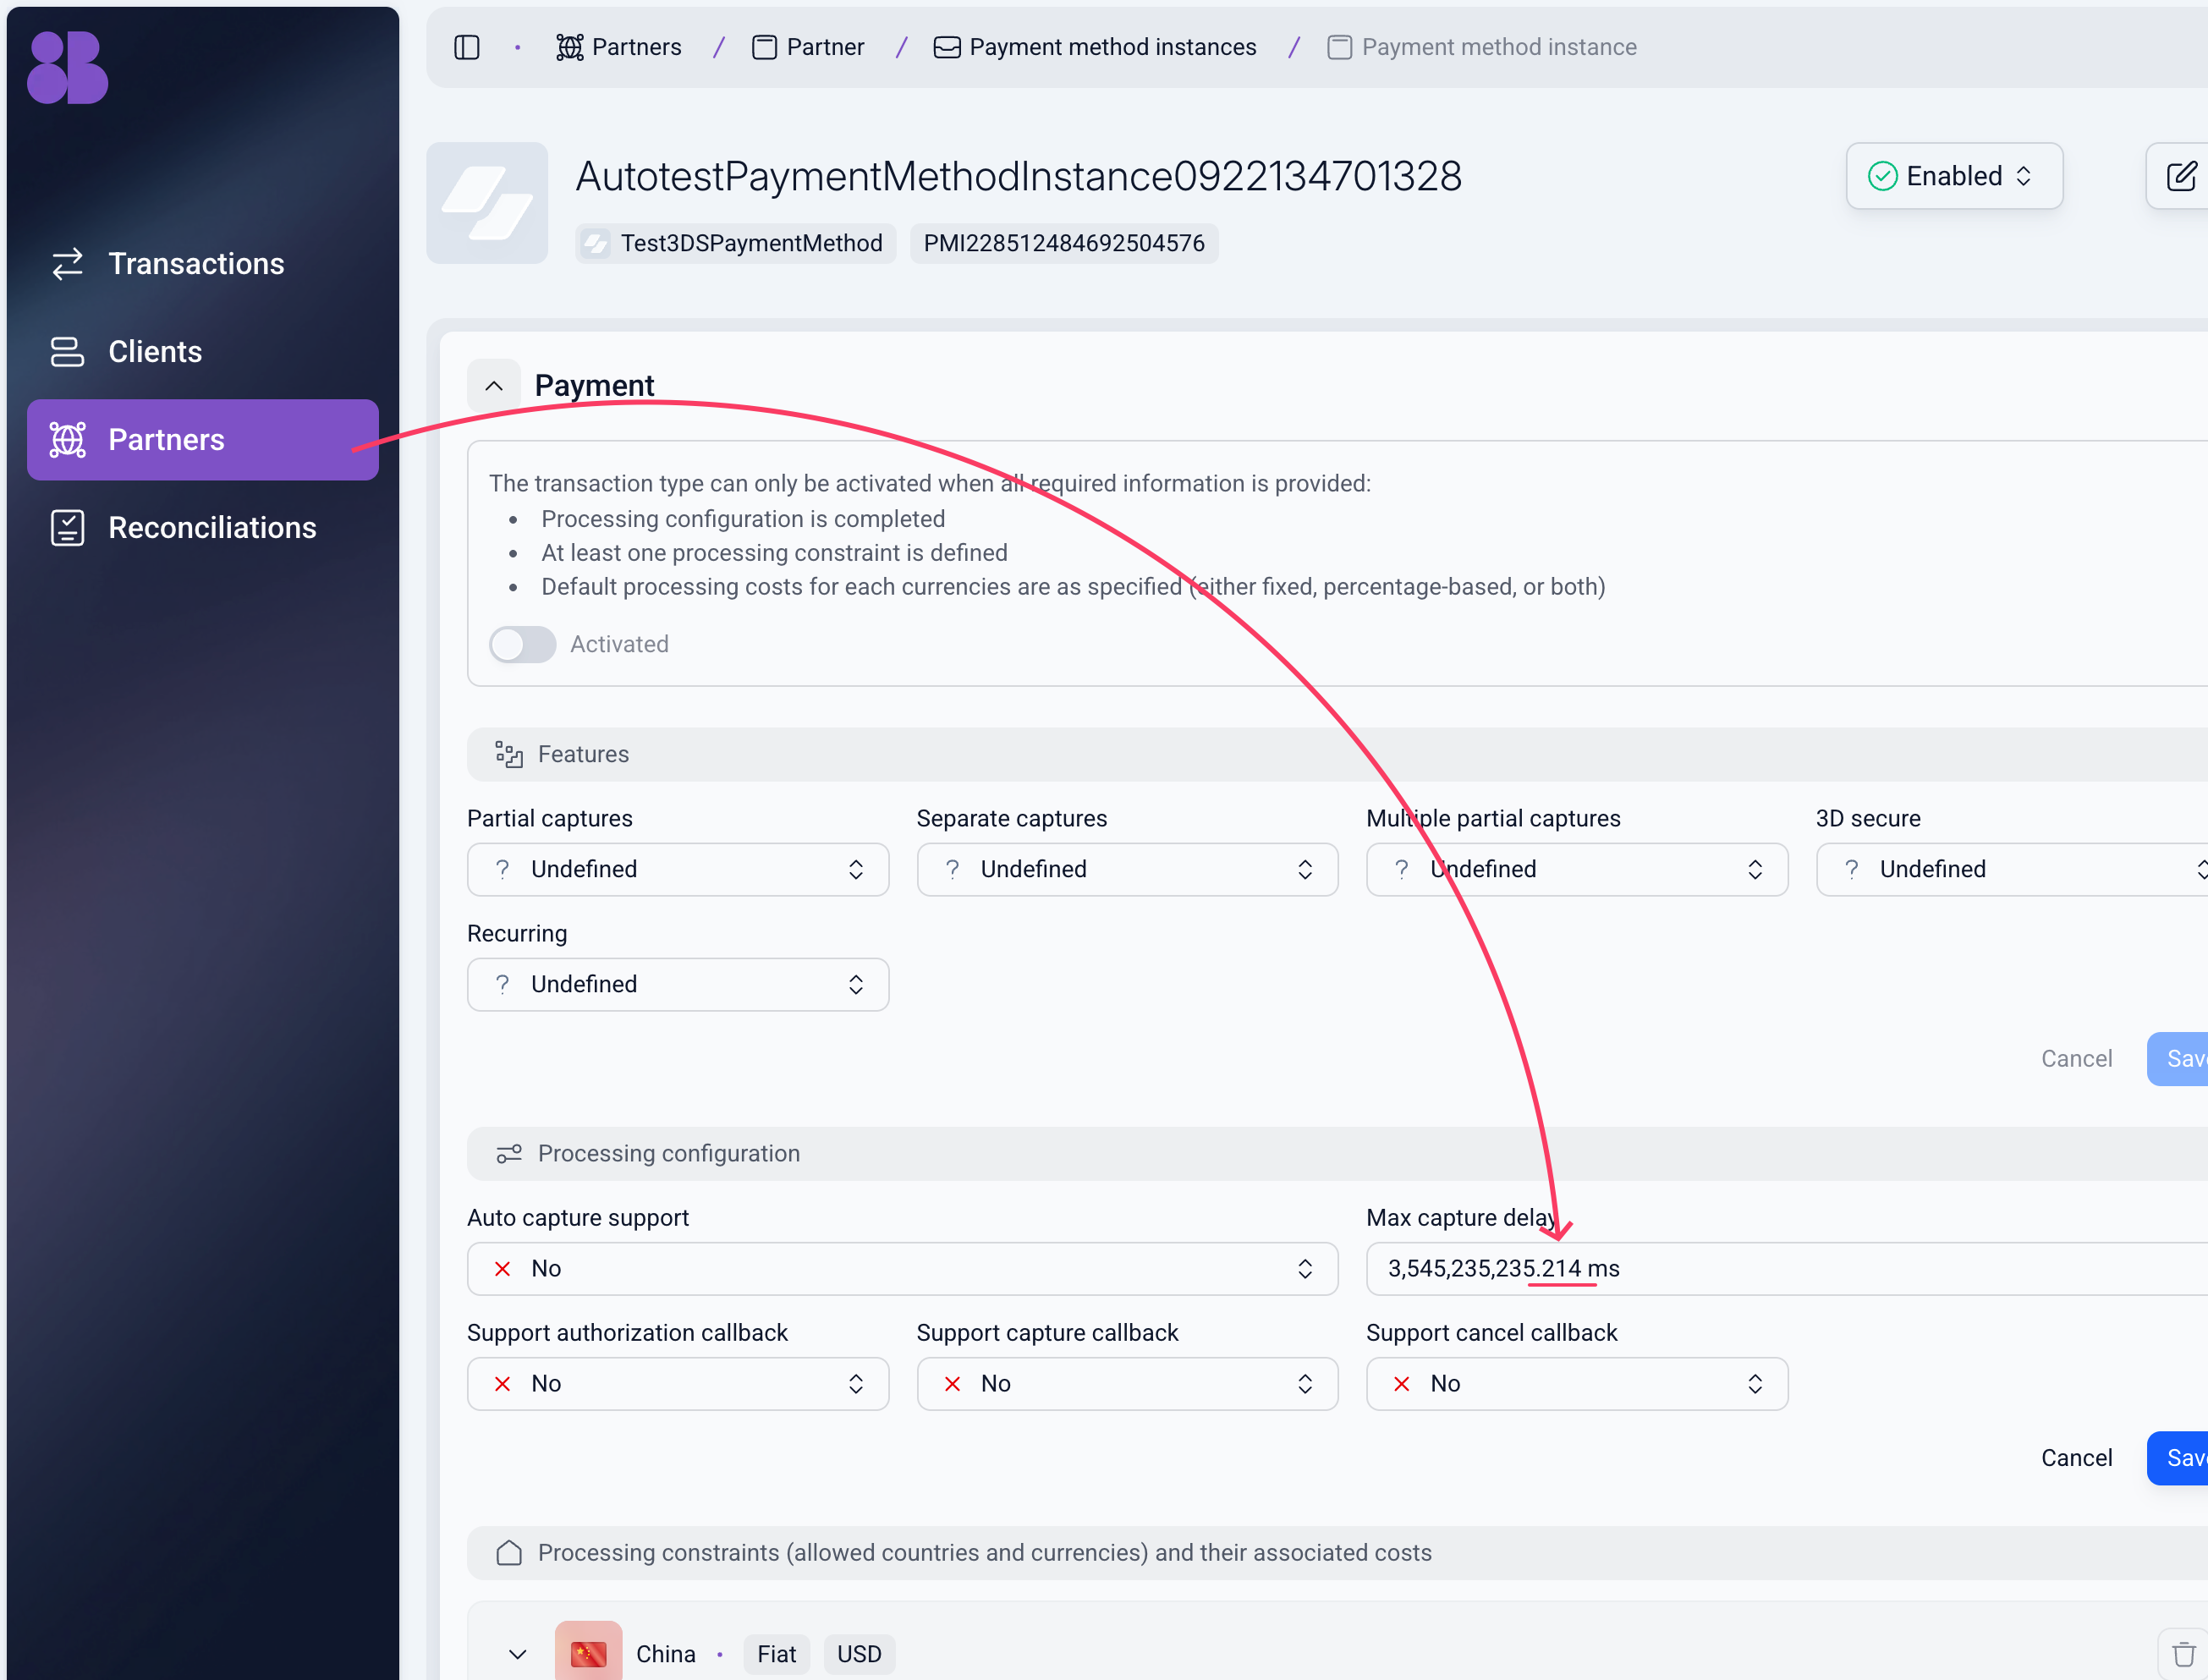Open the Enabled status dropdown

click(1954, 176)
